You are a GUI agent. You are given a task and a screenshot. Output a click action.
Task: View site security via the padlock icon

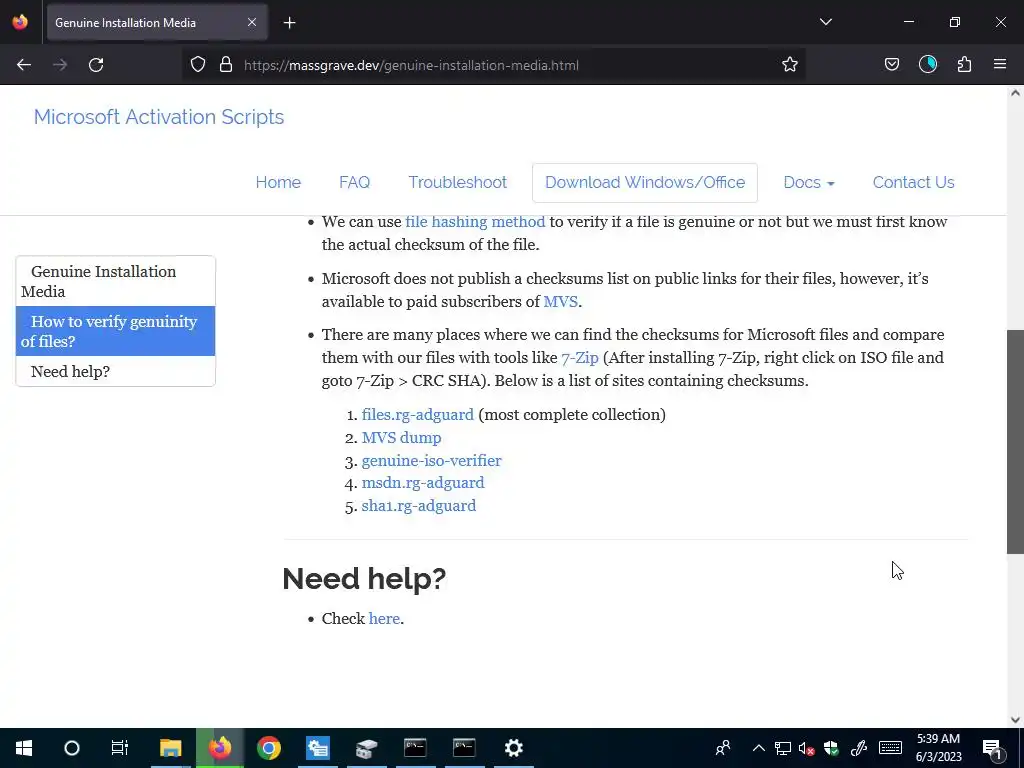pos(226,65)
